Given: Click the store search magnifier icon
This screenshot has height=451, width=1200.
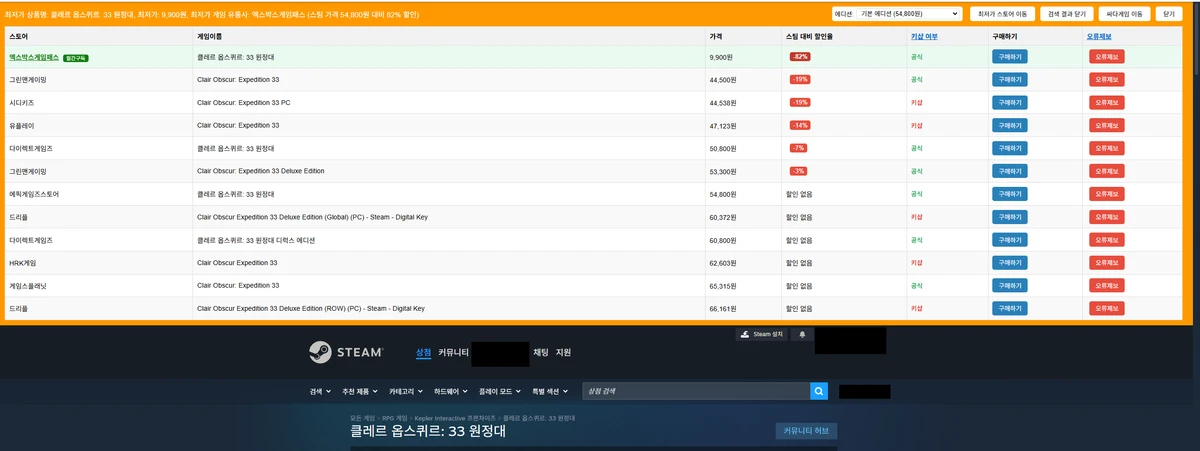Looking at the screenshot, I should (819, 391).
